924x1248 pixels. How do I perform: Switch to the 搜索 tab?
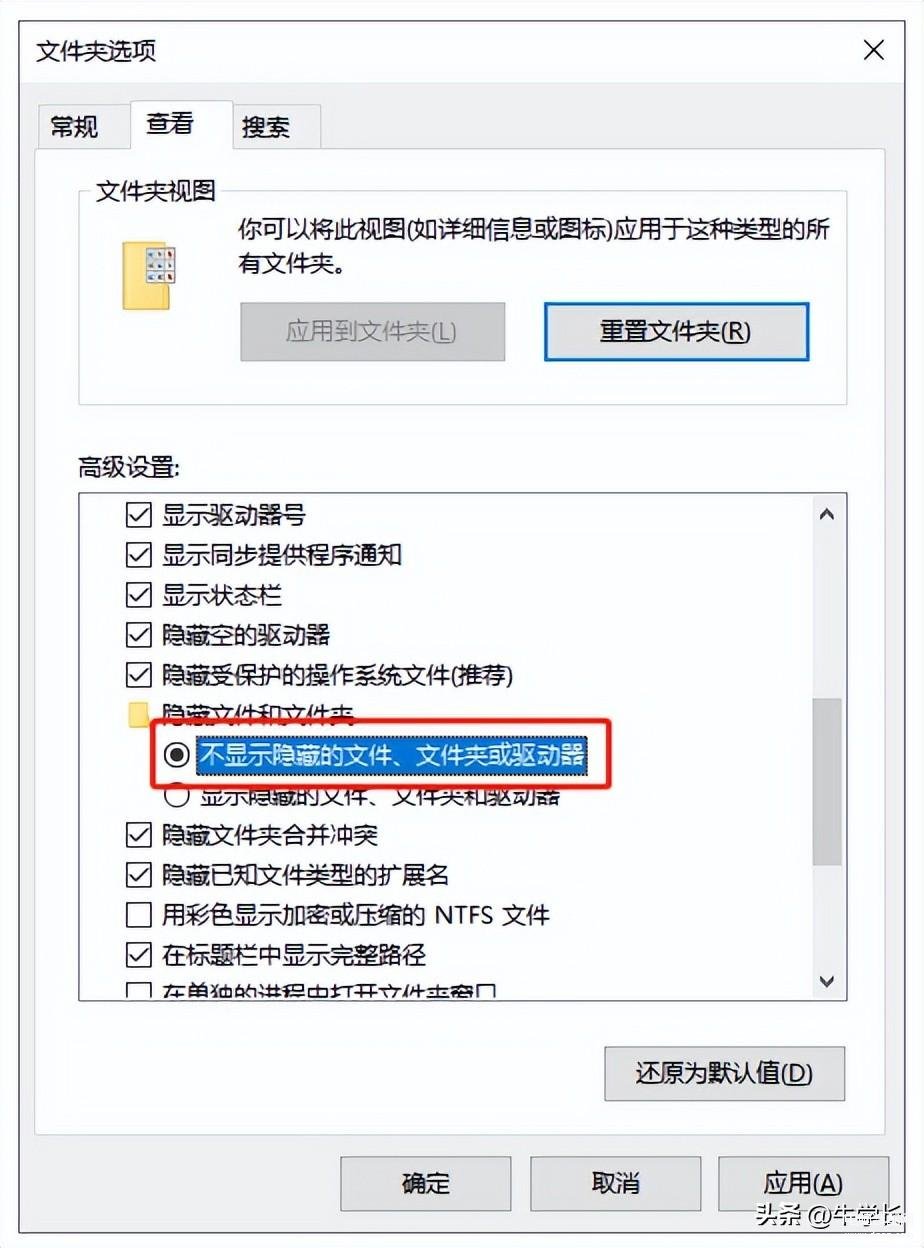(266, 127)
